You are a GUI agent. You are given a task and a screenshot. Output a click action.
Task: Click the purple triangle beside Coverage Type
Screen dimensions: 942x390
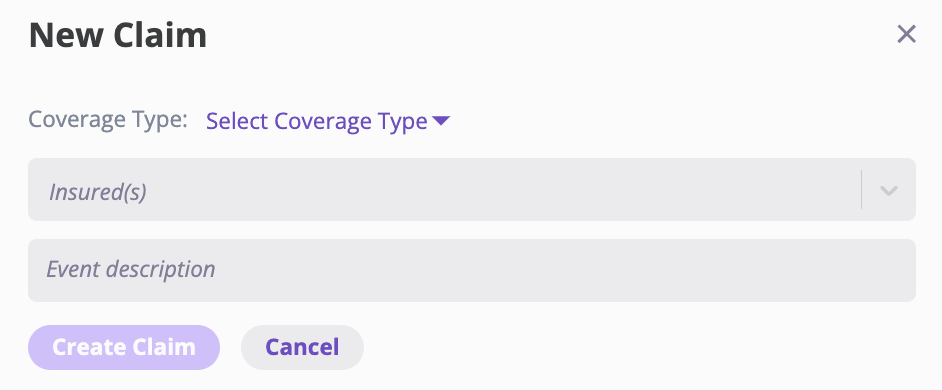441,121
